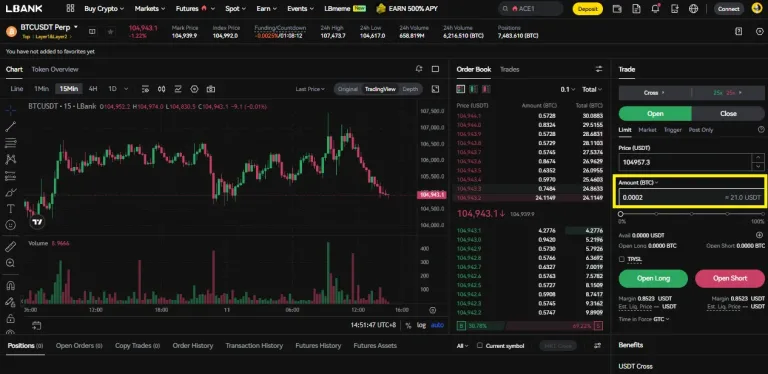Select the text annotation tool

(x=10, y=209)
